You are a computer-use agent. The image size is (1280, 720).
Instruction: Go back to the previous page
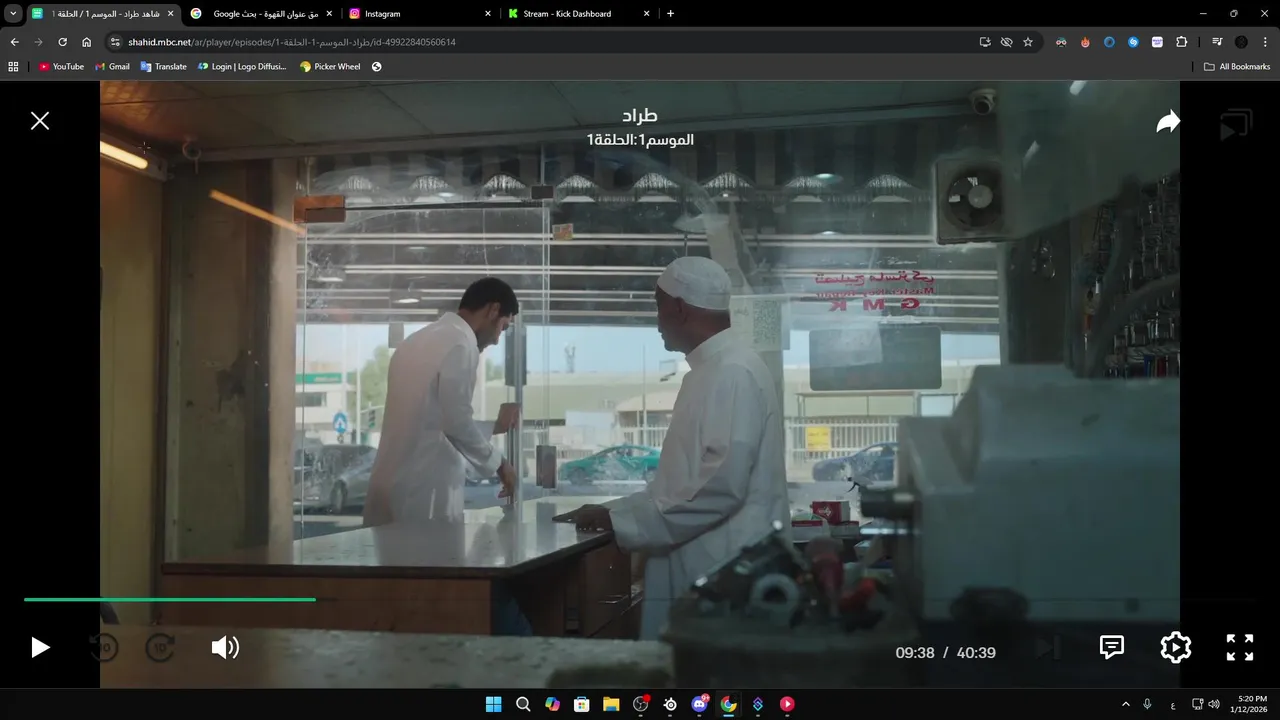(x=14, y=42)
